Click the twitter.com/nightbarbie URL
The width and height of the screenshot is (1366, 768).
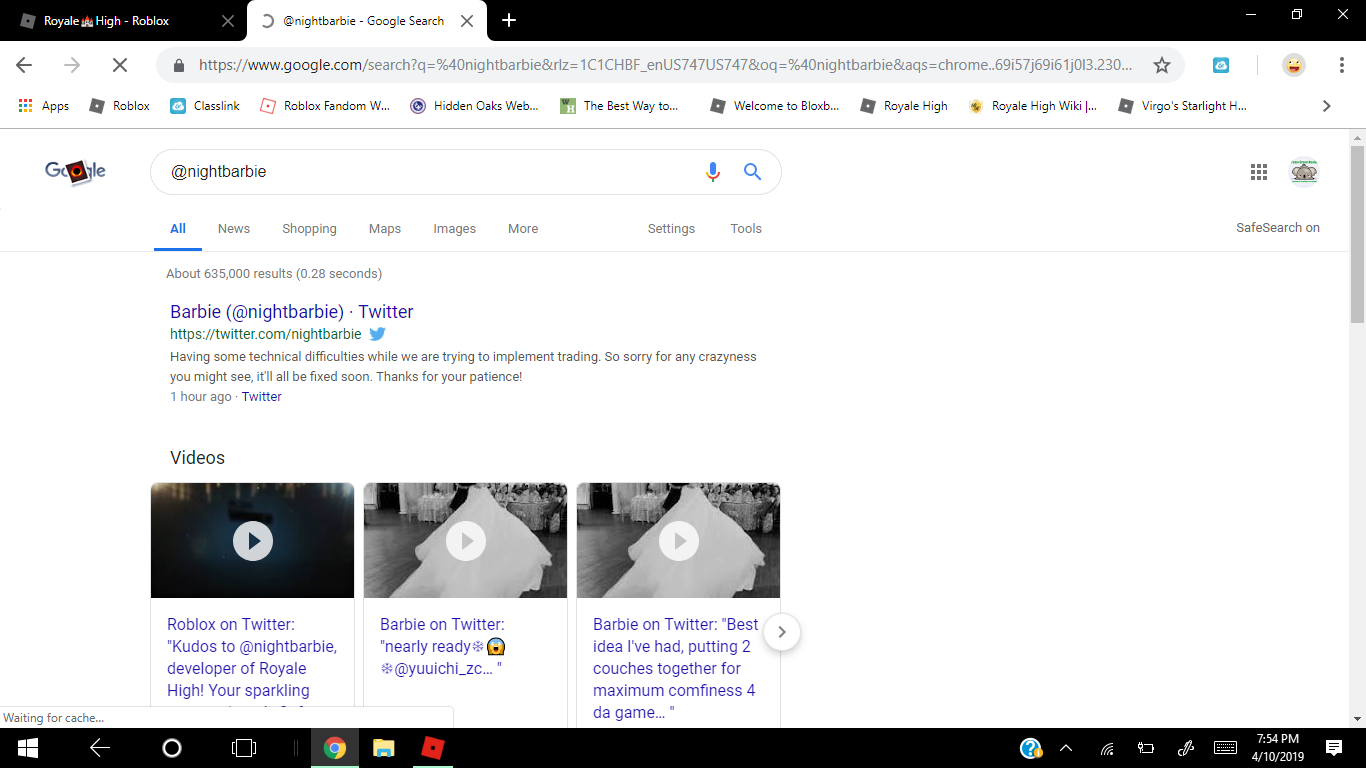pos(266,334)
